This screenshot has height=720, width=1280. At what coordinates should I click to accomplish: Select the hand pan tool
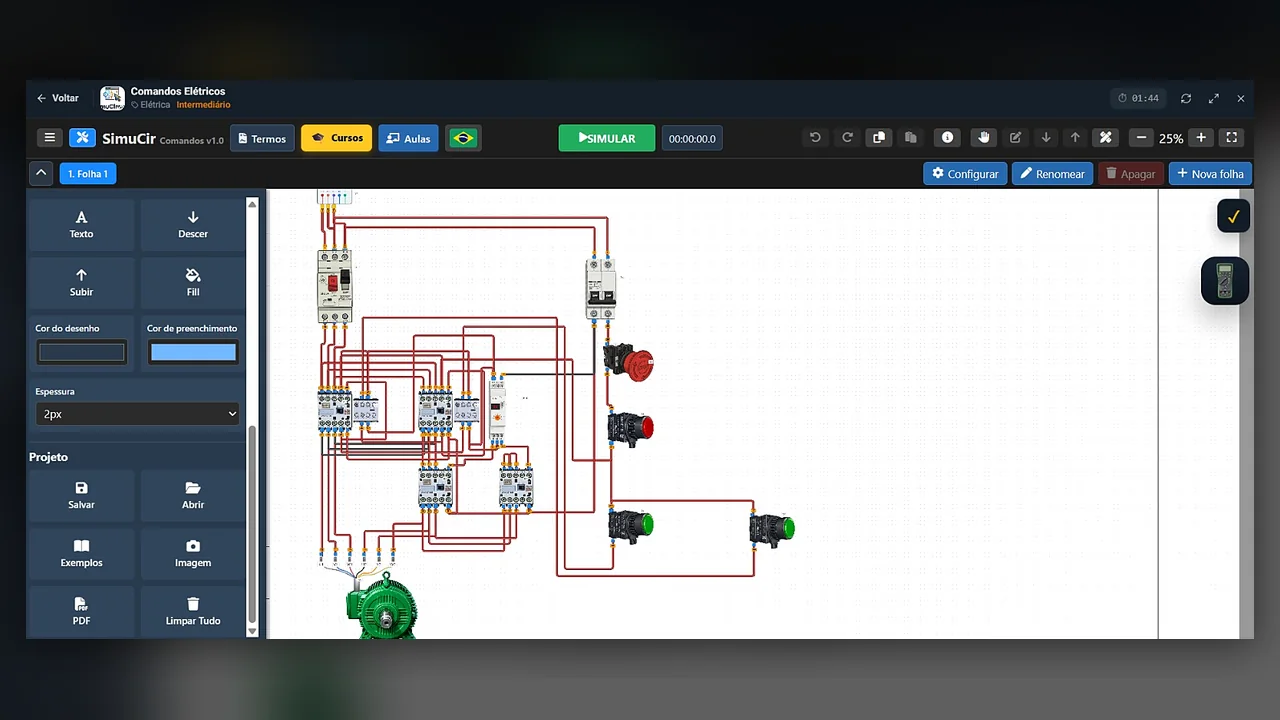984,138
